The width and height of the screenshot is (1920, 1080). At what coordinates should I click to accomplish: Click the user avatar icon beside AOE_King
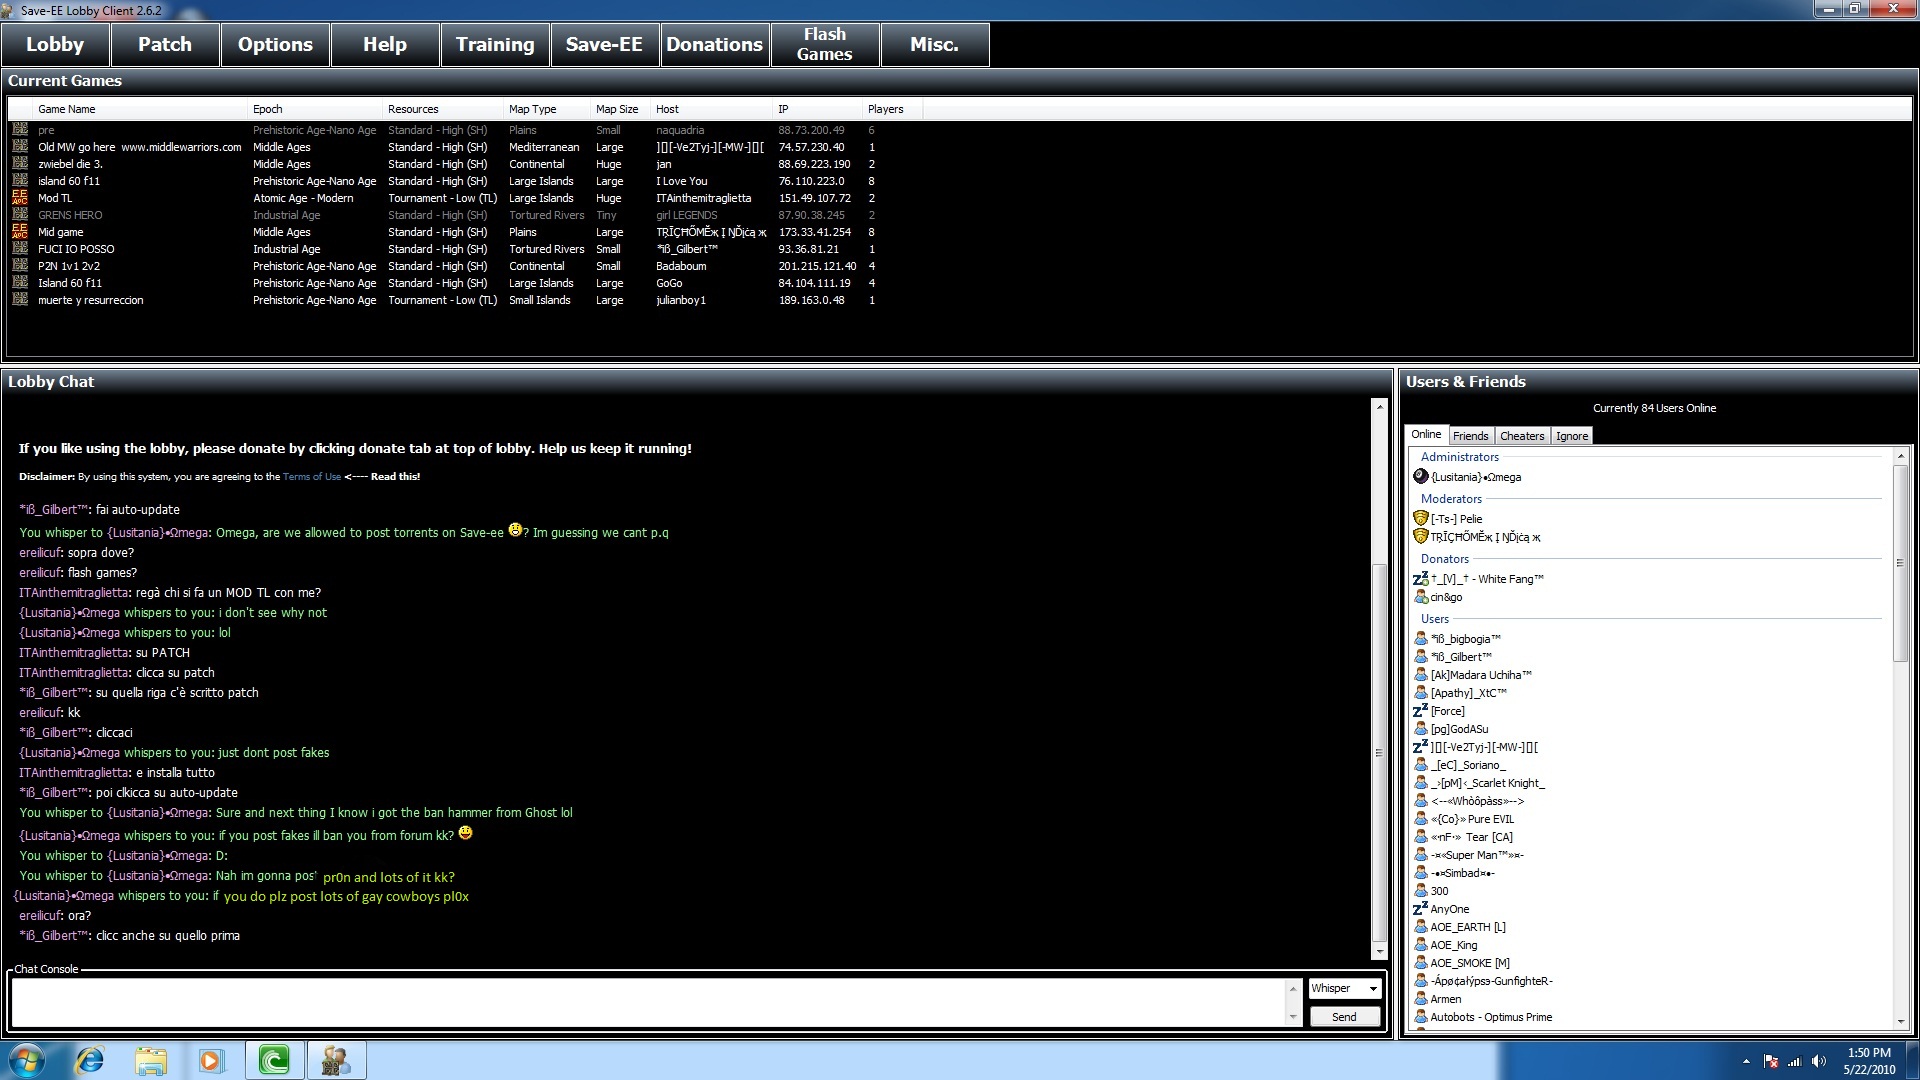1420,945
